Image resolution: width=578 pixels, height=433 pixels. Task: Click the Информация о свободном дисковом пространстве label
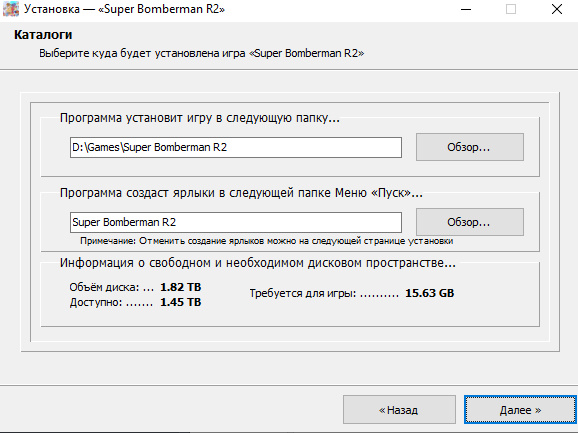pyautogui.click(x=258, y=263)
